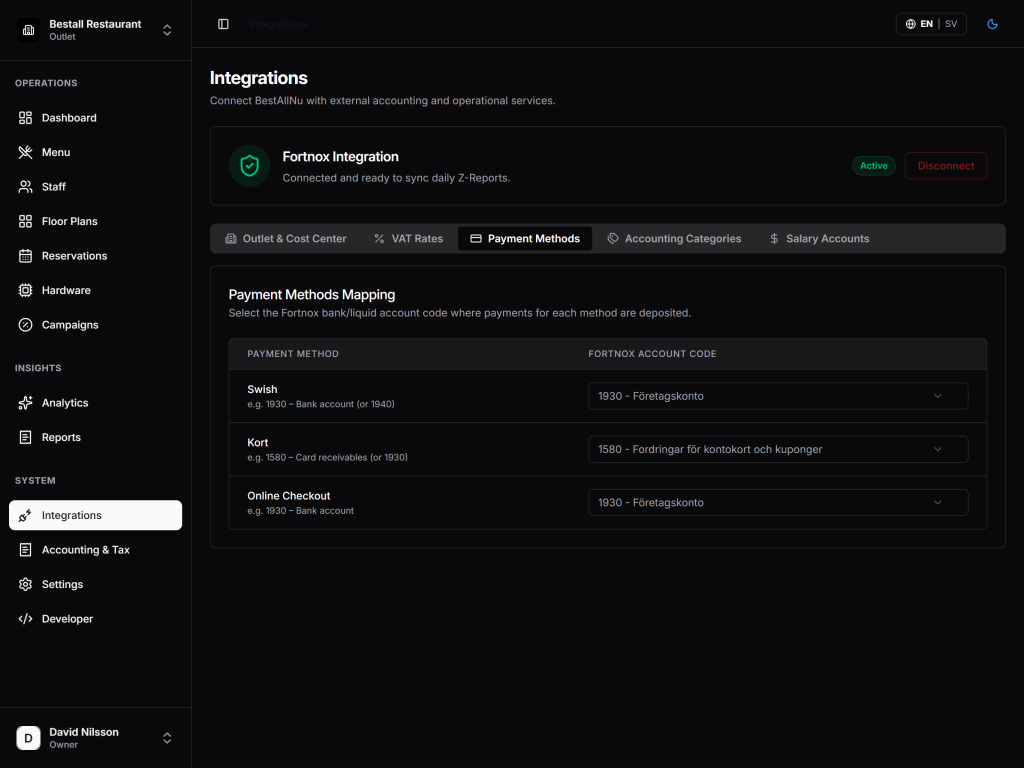The width and height of the screenshot is (1024, 768).
Task: Click the Bestall Restaurant building logo icon
Action: tap(28, 30)
